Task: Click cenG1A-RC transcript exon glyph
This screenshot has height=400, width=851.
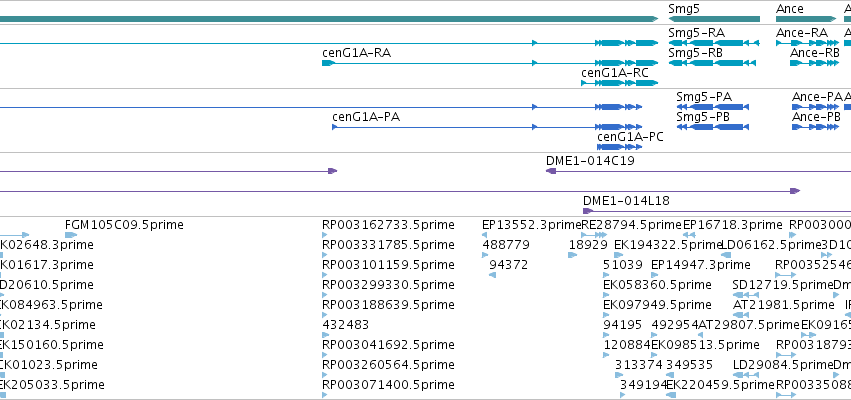Action: (x=619, y=83)
